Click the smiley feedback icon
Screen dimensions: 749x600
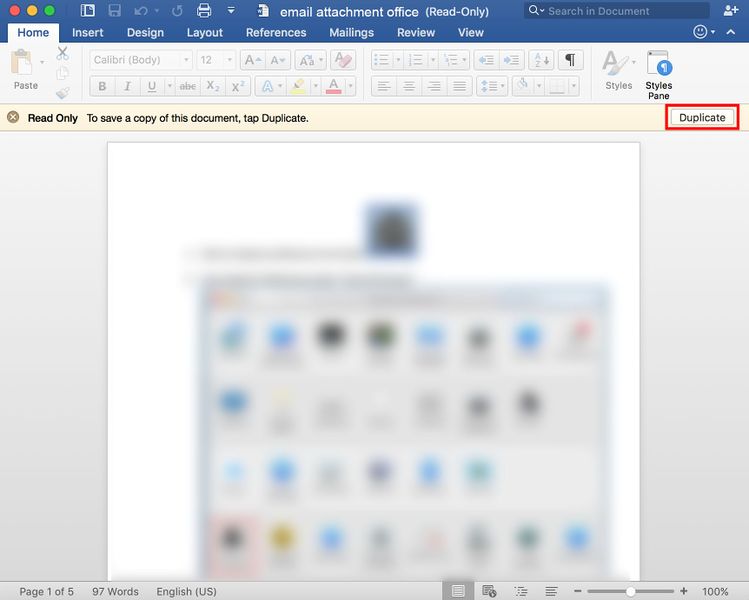(x=700, y=32)
